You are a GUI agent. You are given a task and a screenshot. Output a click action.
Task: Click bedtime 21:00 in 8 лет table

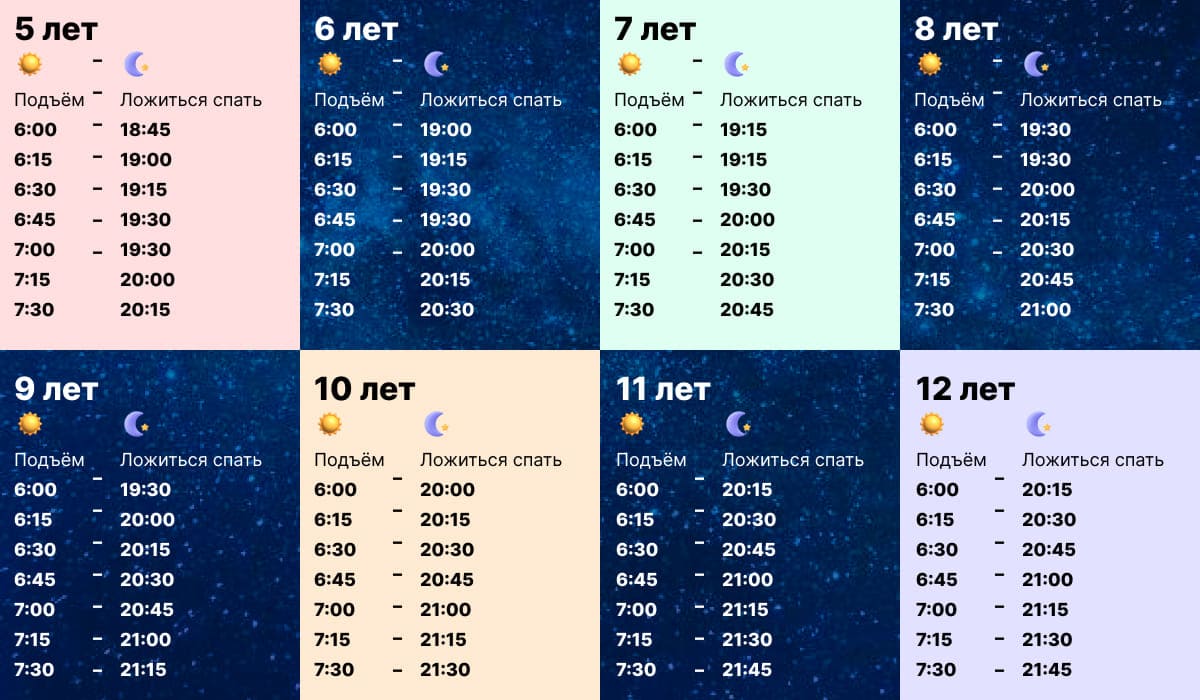pyautogui.click(x=1045, y=309)
